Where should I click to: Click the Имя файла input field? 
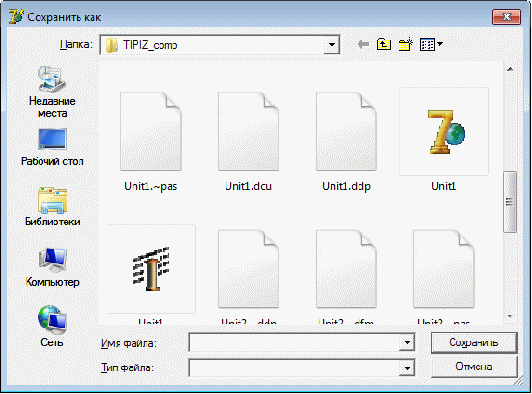tap(294, 342)
